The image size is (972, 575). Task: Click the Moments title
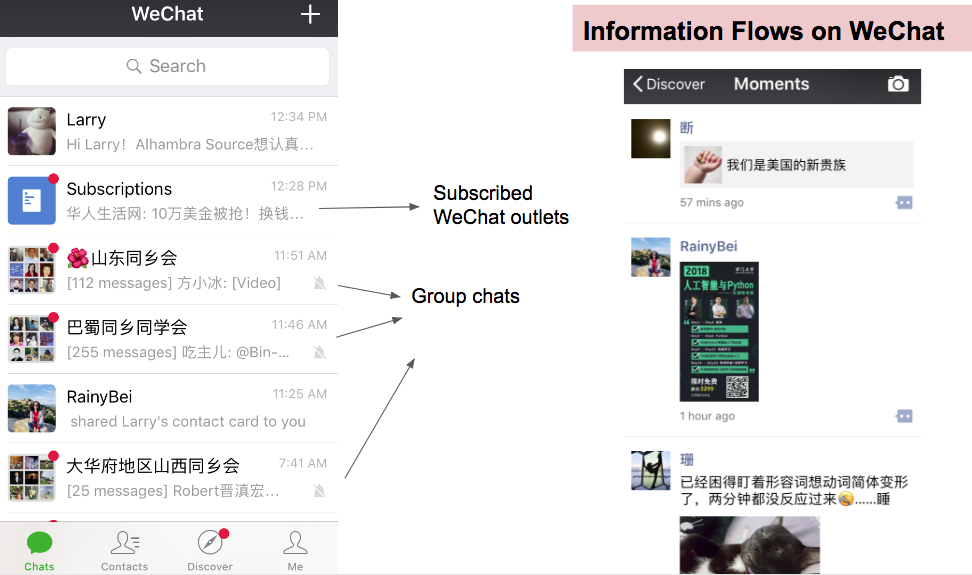[x=772, y=84]
